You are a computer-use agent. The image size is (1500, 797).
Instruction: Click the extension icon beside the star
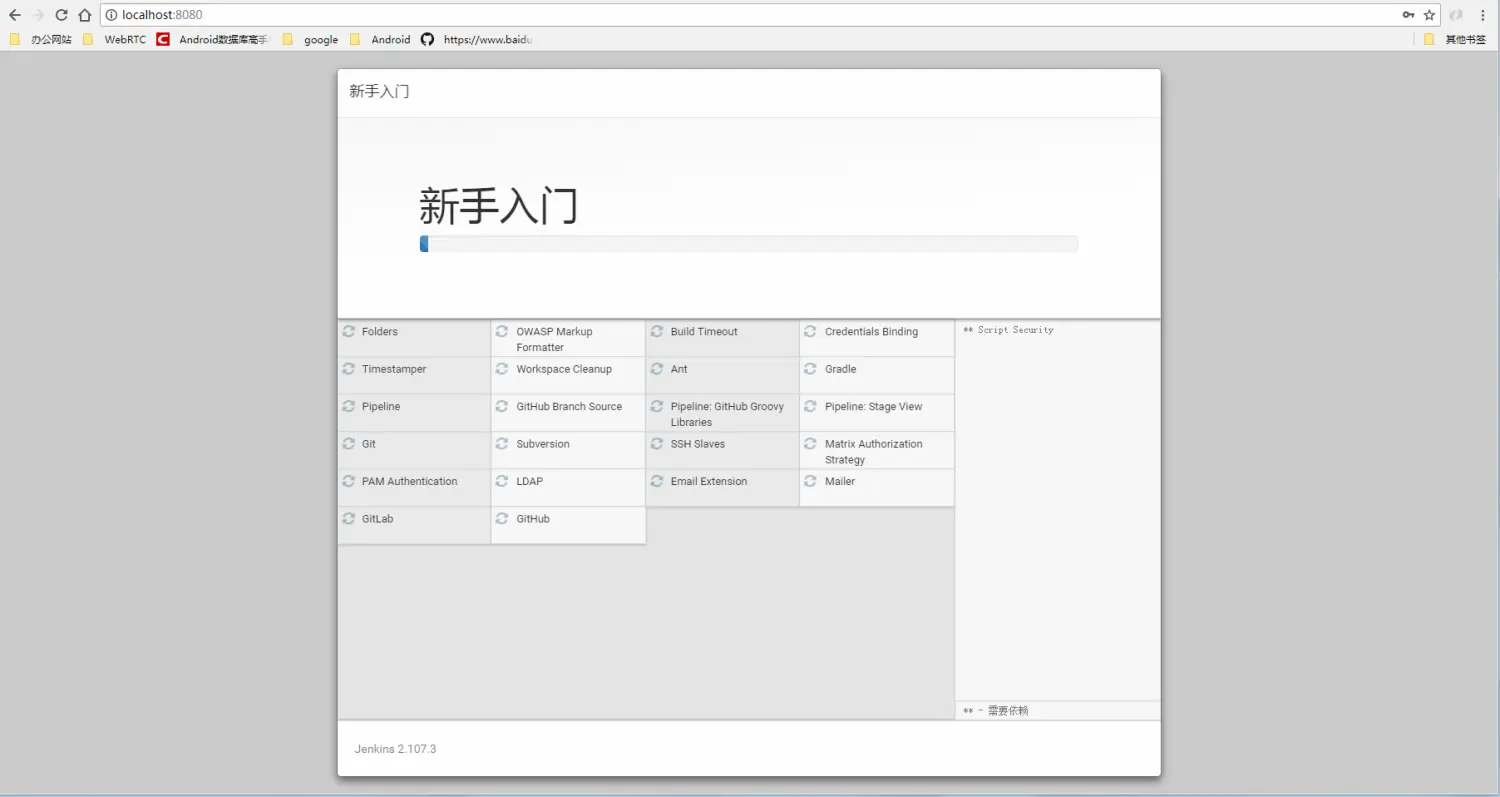(x=1457, y=15)
